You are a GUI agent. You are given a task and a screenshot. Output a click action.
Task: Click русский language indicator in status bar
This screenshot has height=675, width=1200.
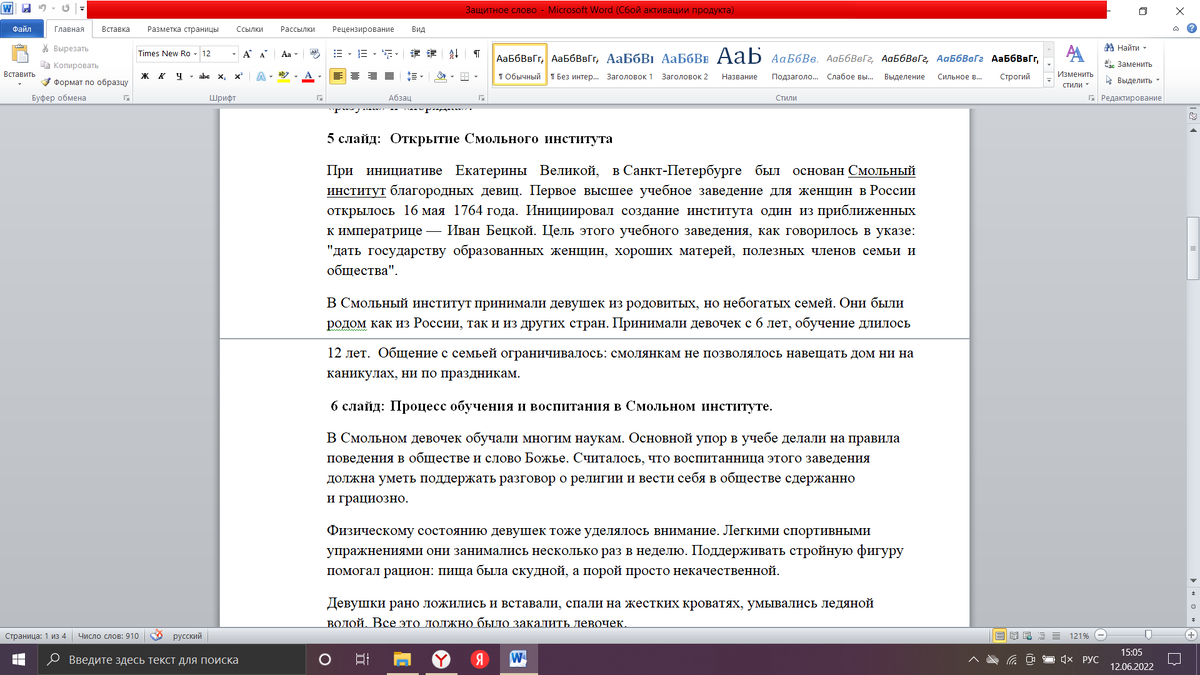189,636
